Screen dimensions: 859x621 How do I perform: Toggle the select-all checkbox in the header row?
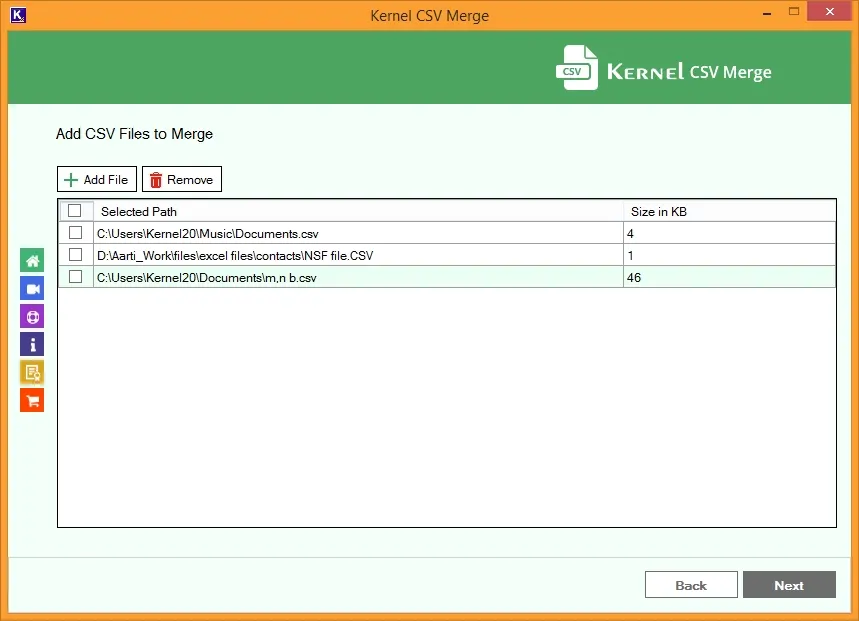pyautogui.click(x=75, y=211)
